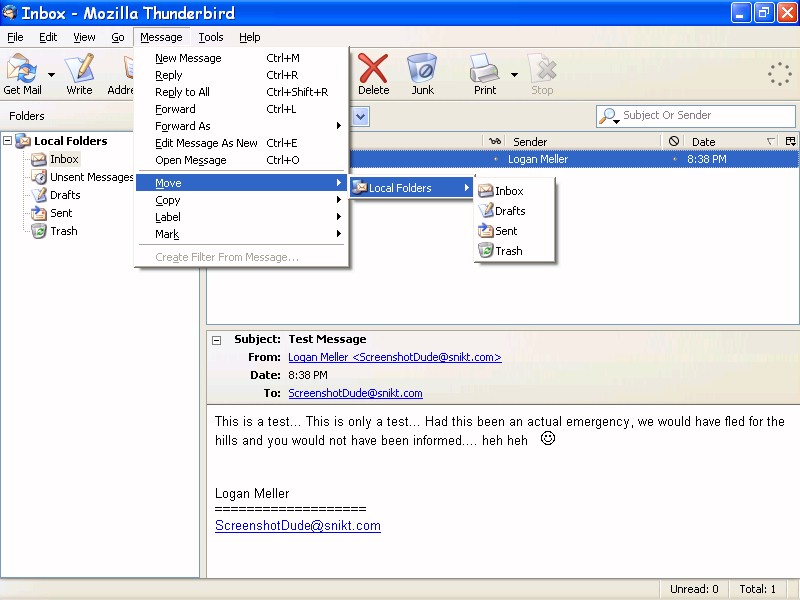Viewport: 800px width, 600px height.
Task: Choose New Message from Message menu
Action: (x=241, y=58)
